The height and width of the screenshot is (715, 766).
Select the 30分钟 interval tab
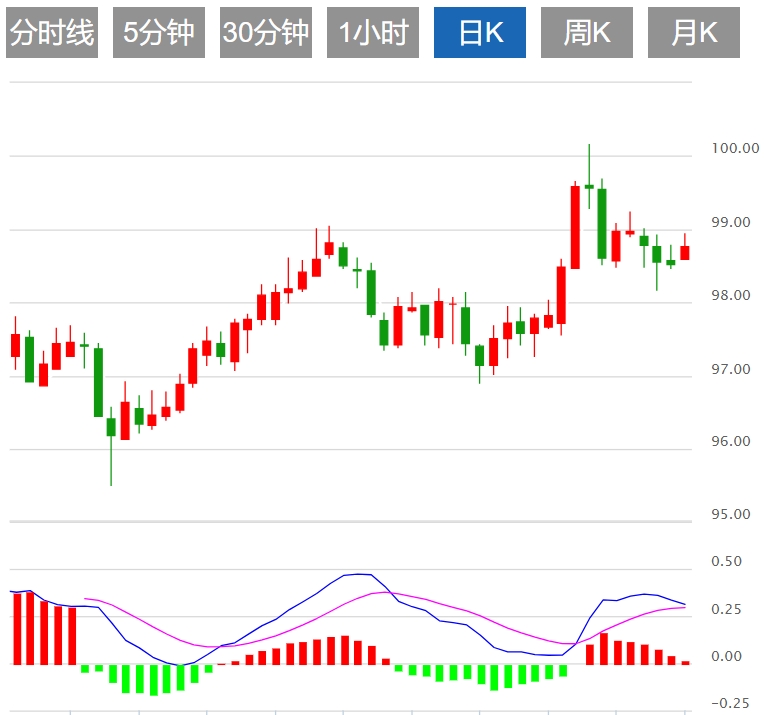point(266,32)
